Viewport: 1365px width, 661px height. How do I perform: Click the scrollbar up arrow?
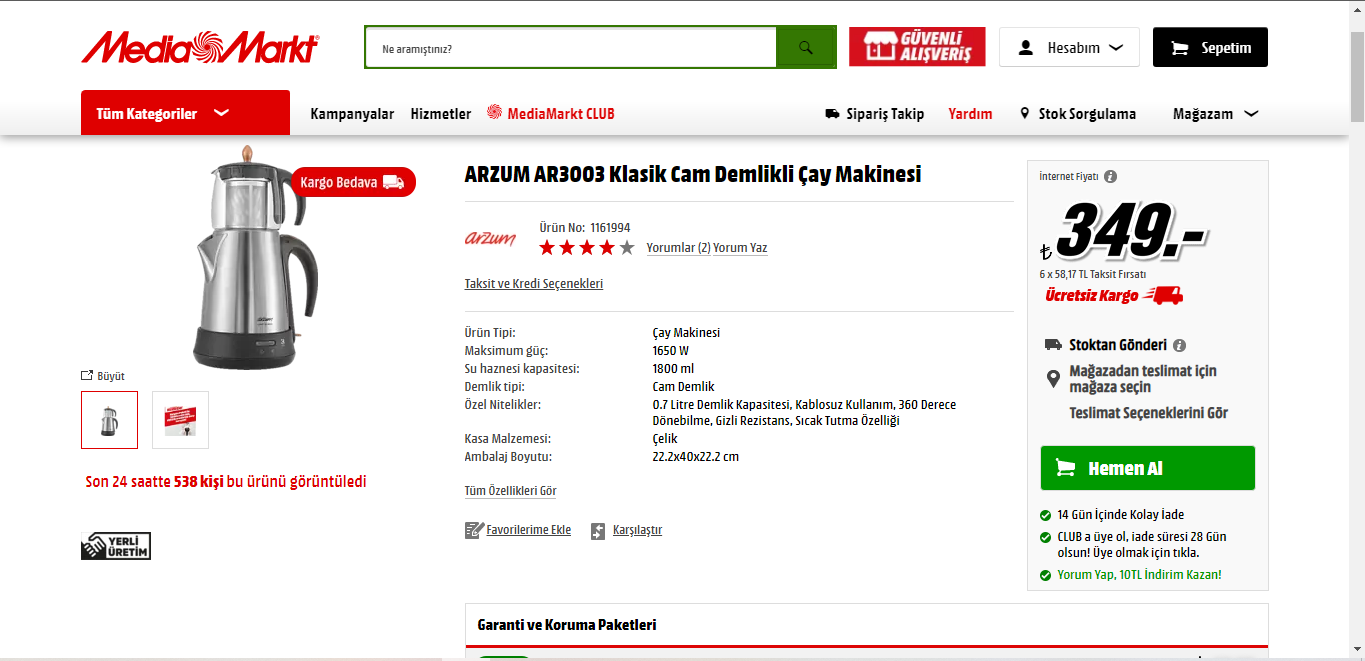click(1357, 8)
